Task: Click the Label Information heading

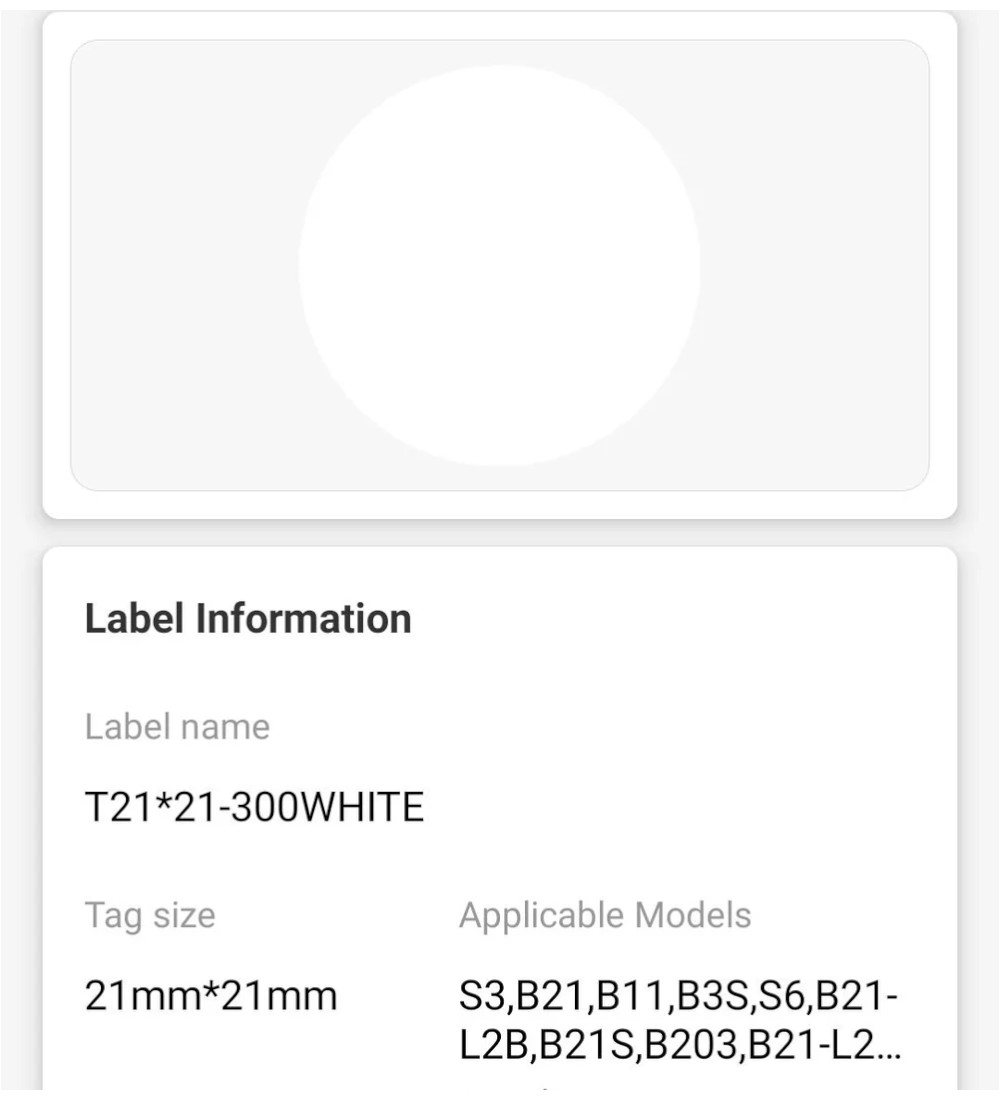Action: pyautogui.click(x=248, y=619)
